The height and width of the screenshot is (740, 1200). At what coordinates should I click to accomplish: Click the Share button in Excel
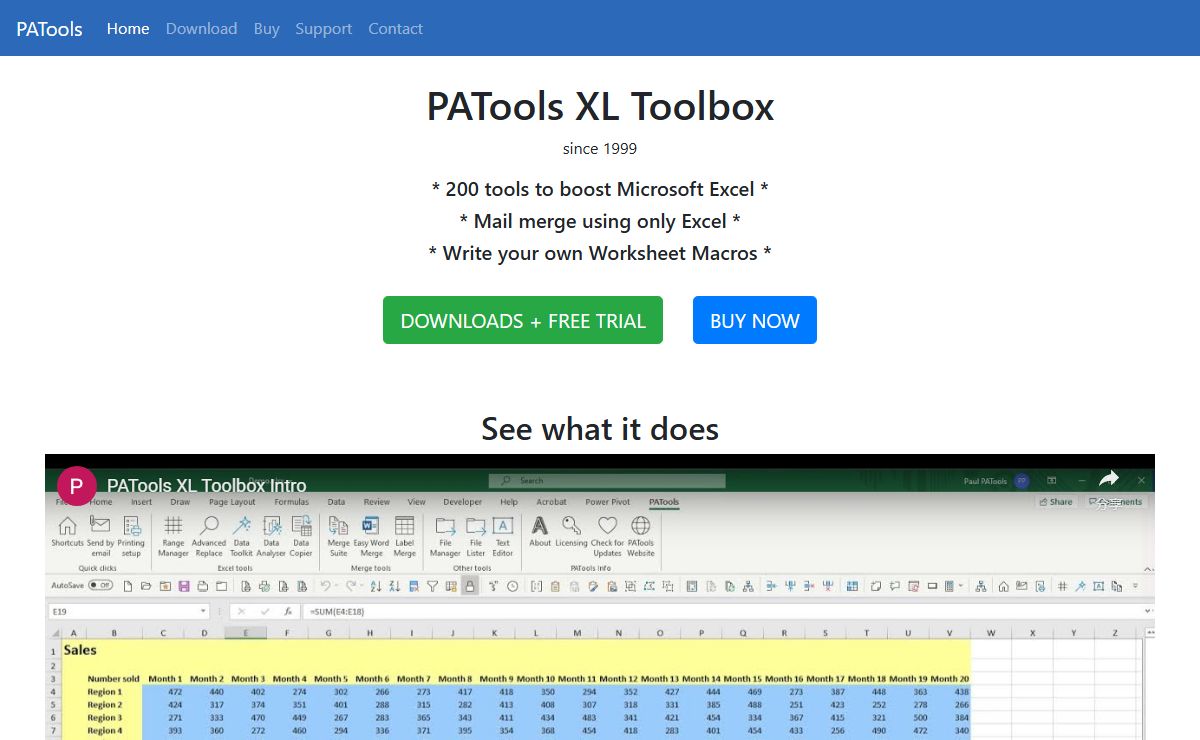click(1056, 502)
